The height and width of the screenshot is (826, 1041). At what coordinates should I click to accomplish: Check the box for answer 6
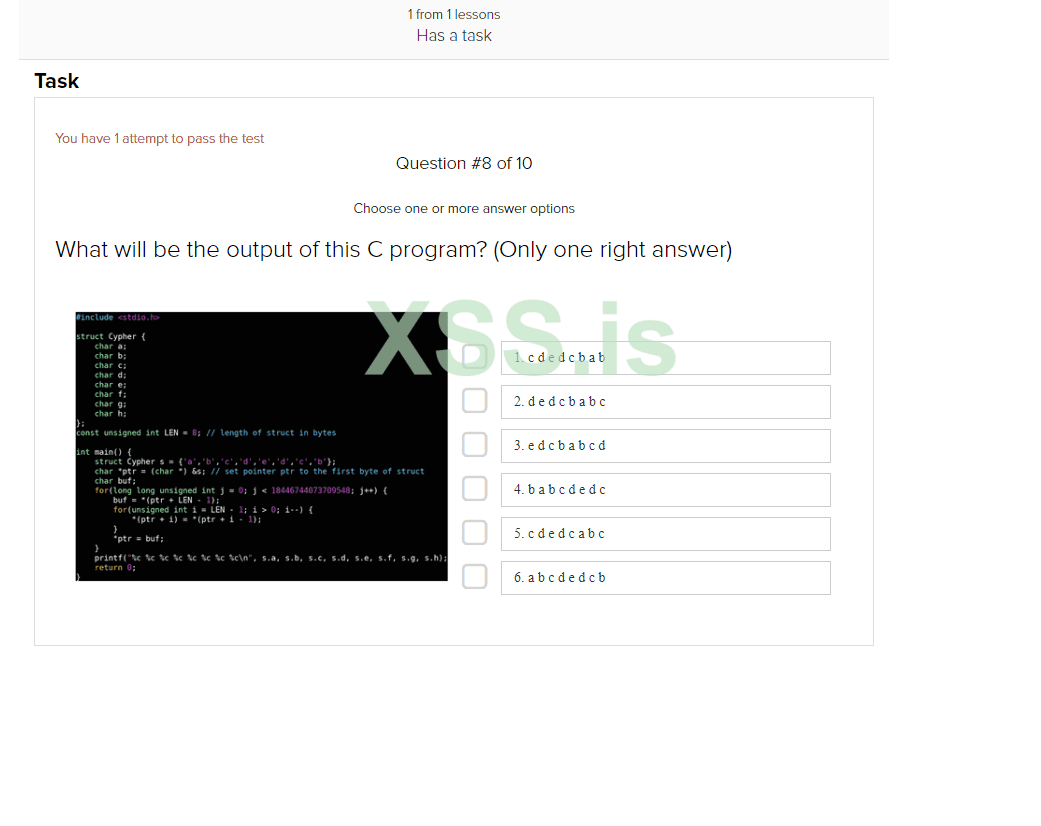pos(474,576)
